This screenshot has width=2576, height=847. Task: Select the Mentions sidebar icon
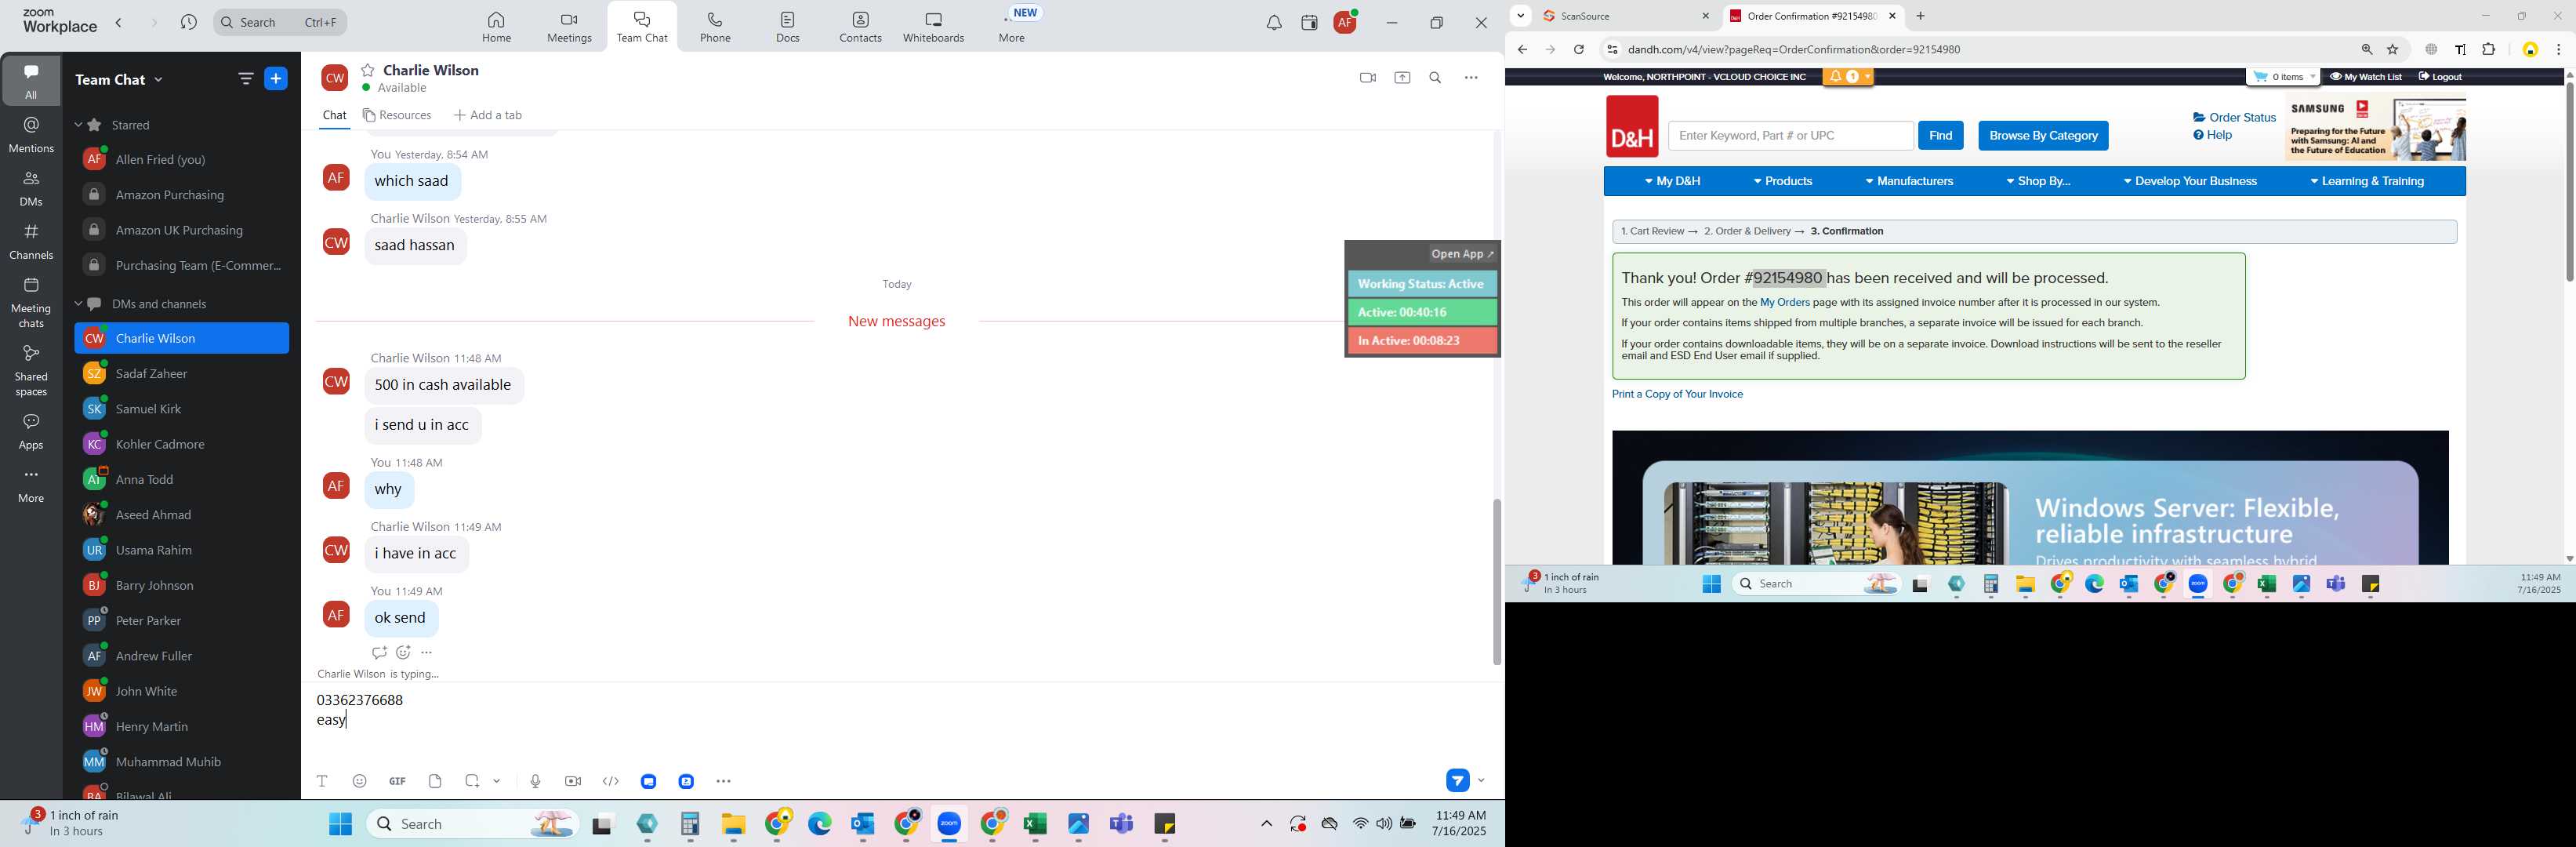coord(31,135)
